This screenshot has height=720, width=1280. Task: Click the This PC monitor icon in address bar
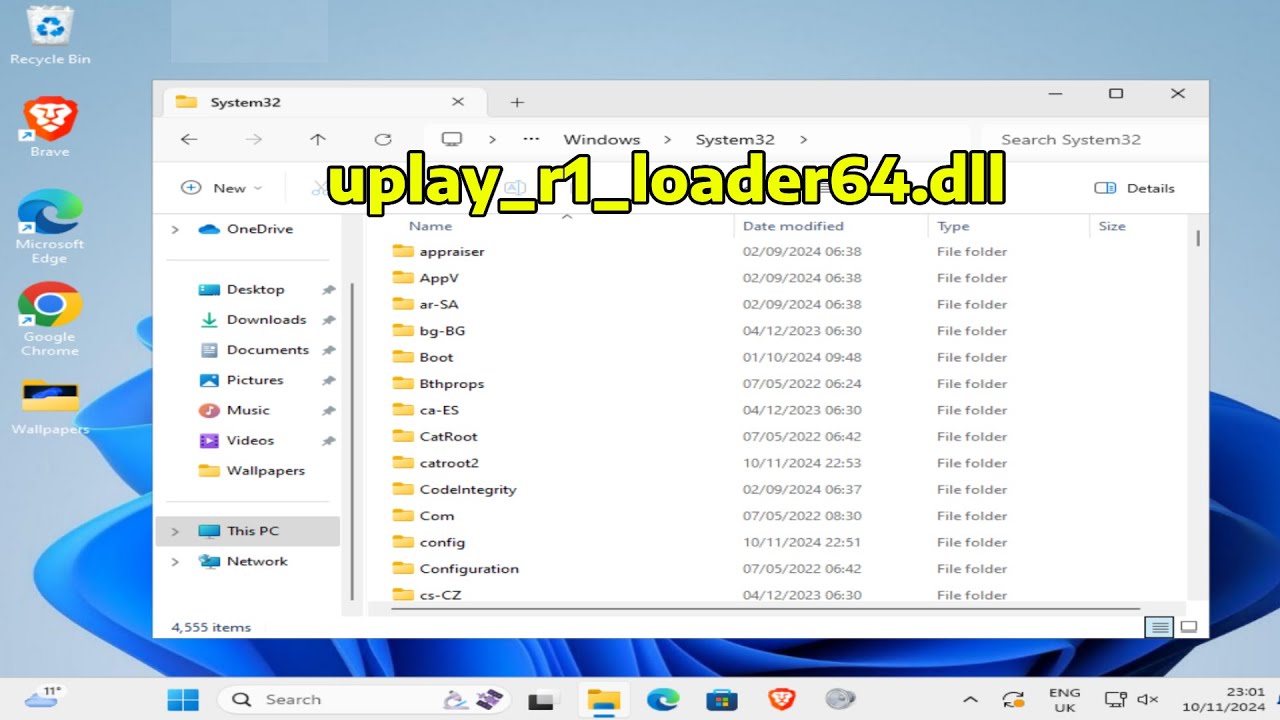[x=452, y=139]
